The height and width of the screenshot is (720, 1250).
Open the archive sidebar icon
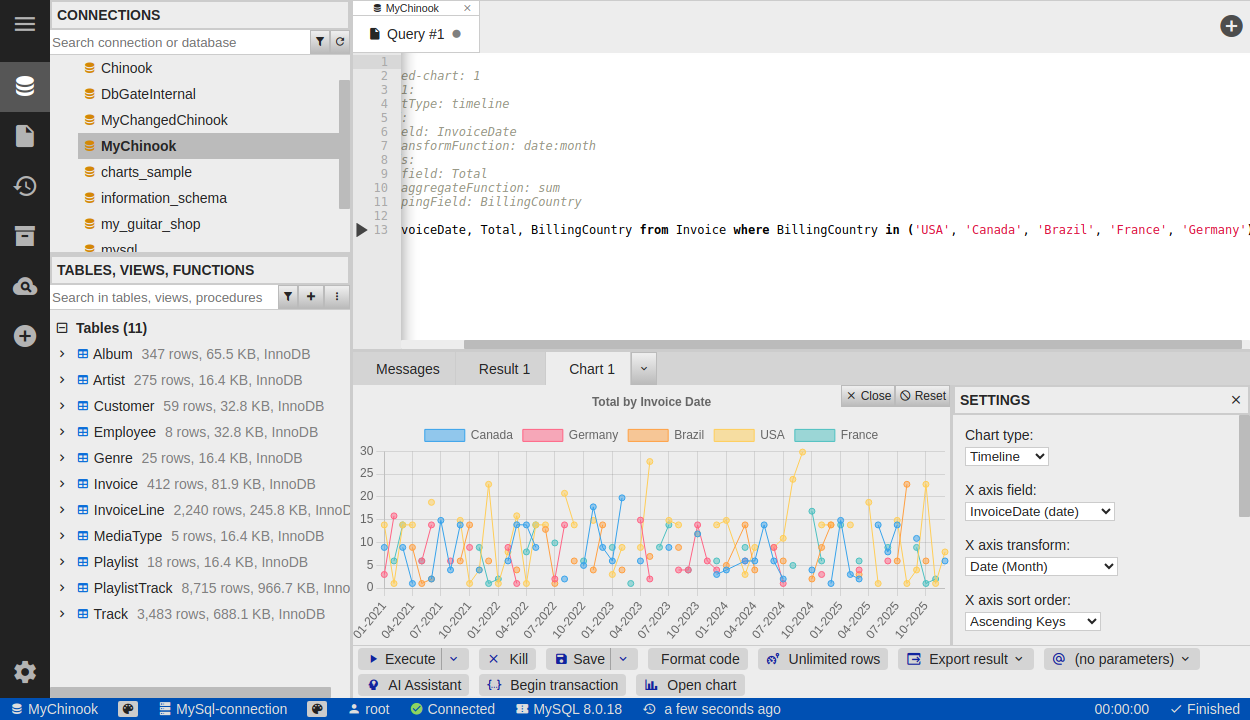(x=25, y=236)
